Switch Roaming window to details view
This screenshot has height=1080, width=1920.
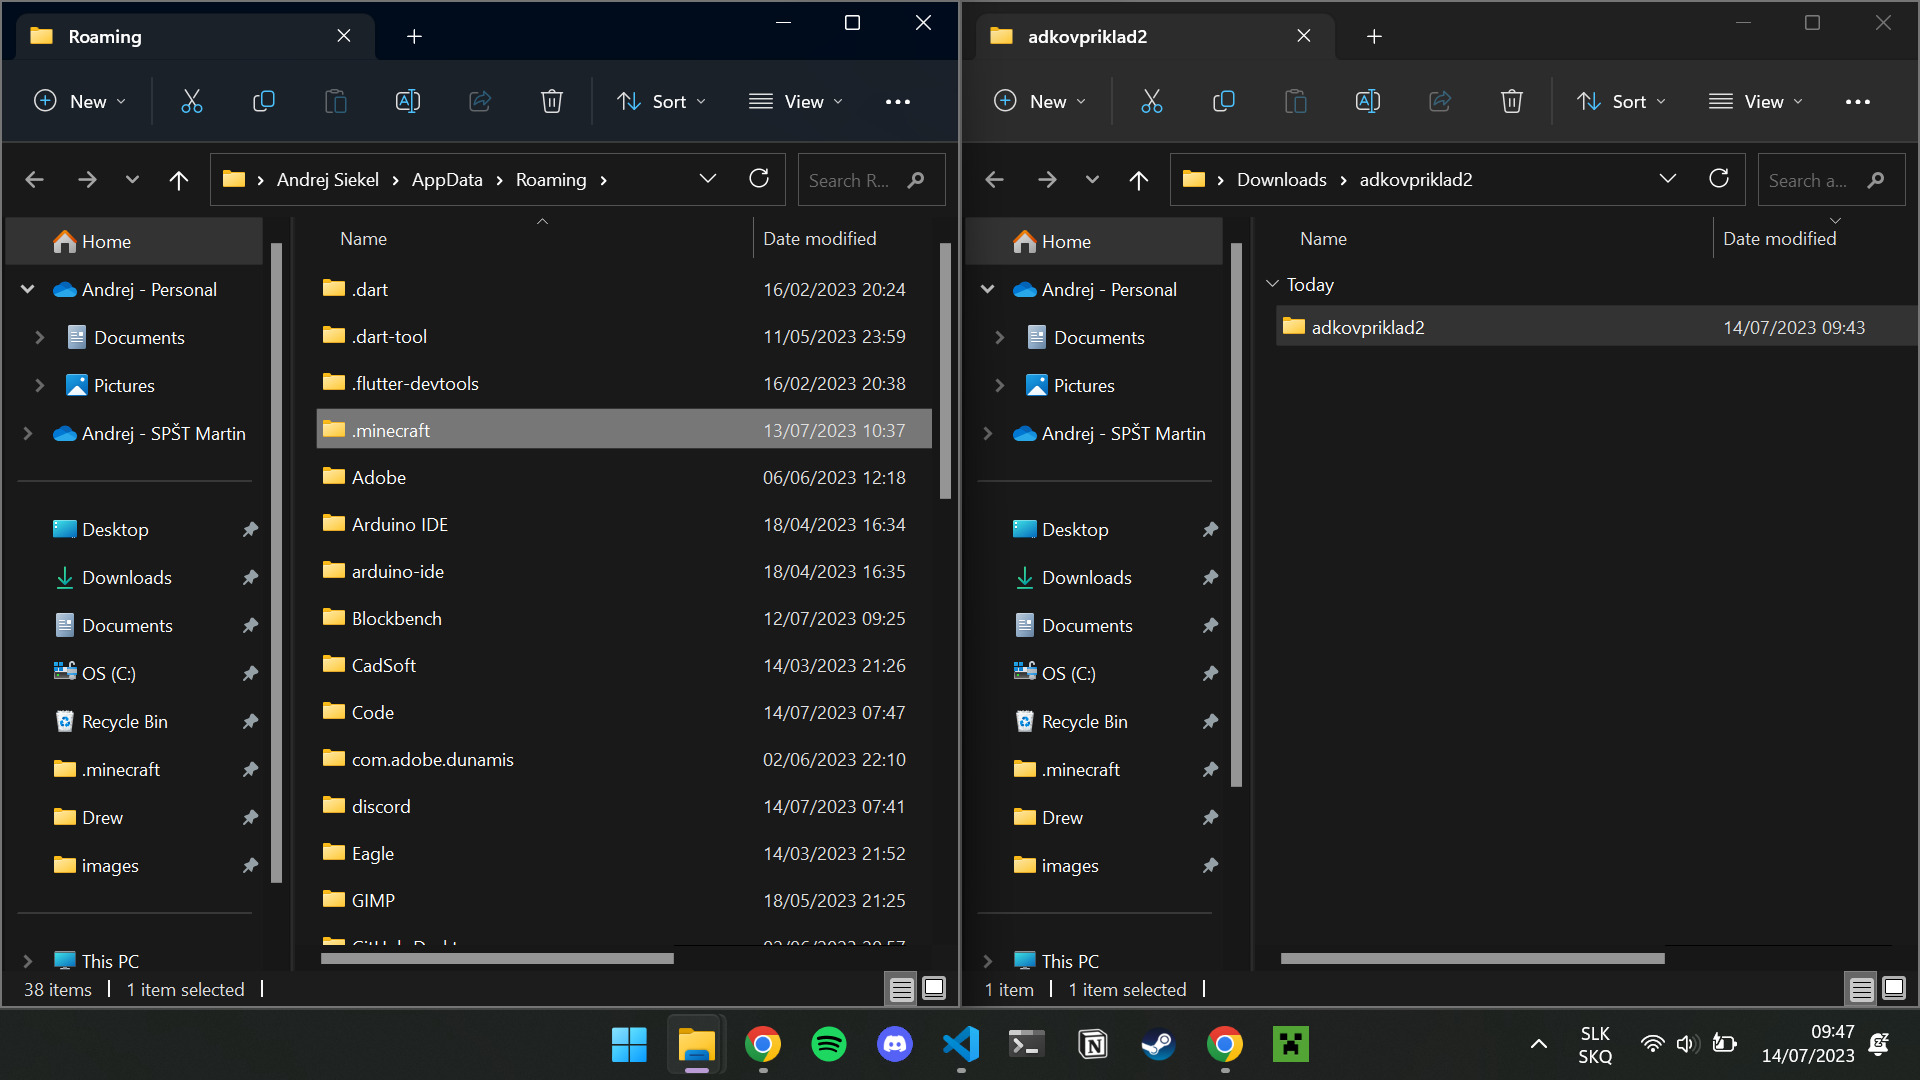coord(901,989)
